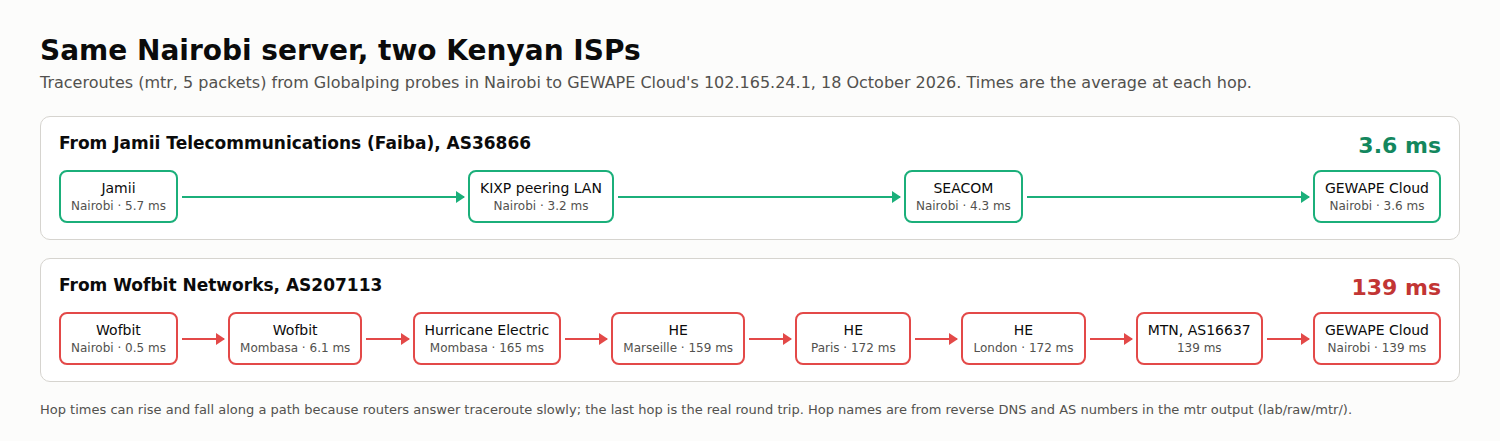Select the HE Paris 172 ms hop box
1500x441 pixels.
[x=853, y=338]
